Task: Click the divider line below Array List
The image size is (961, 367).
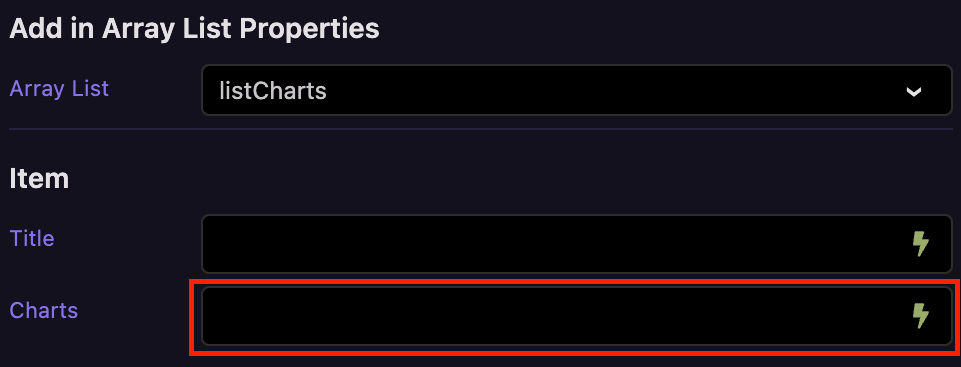Action: click(480, 129)
